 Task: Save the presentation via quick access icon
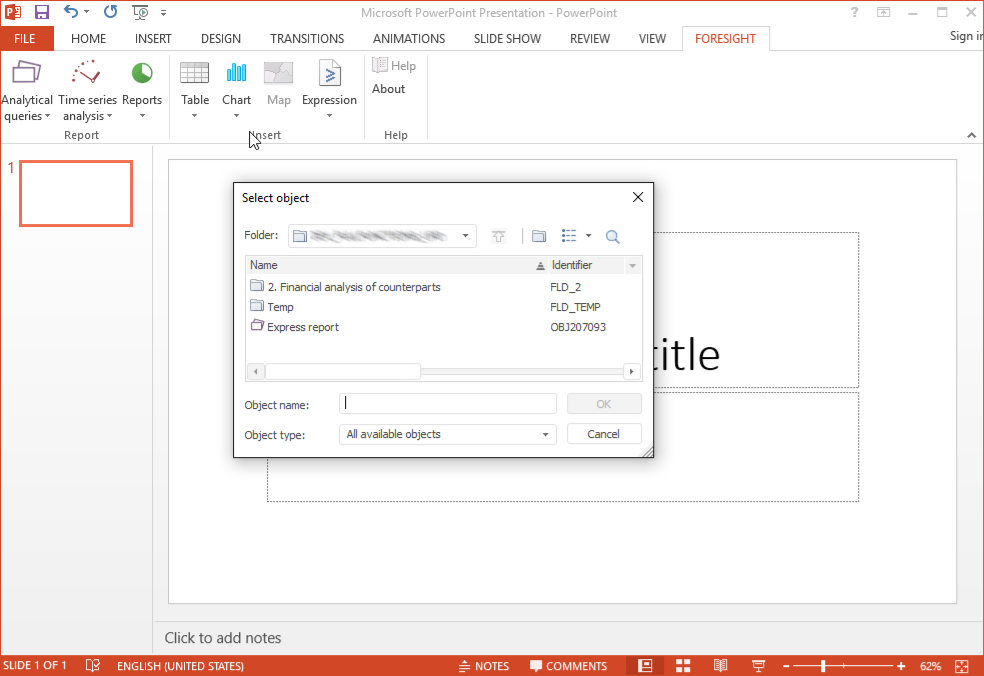coord(41,12)
